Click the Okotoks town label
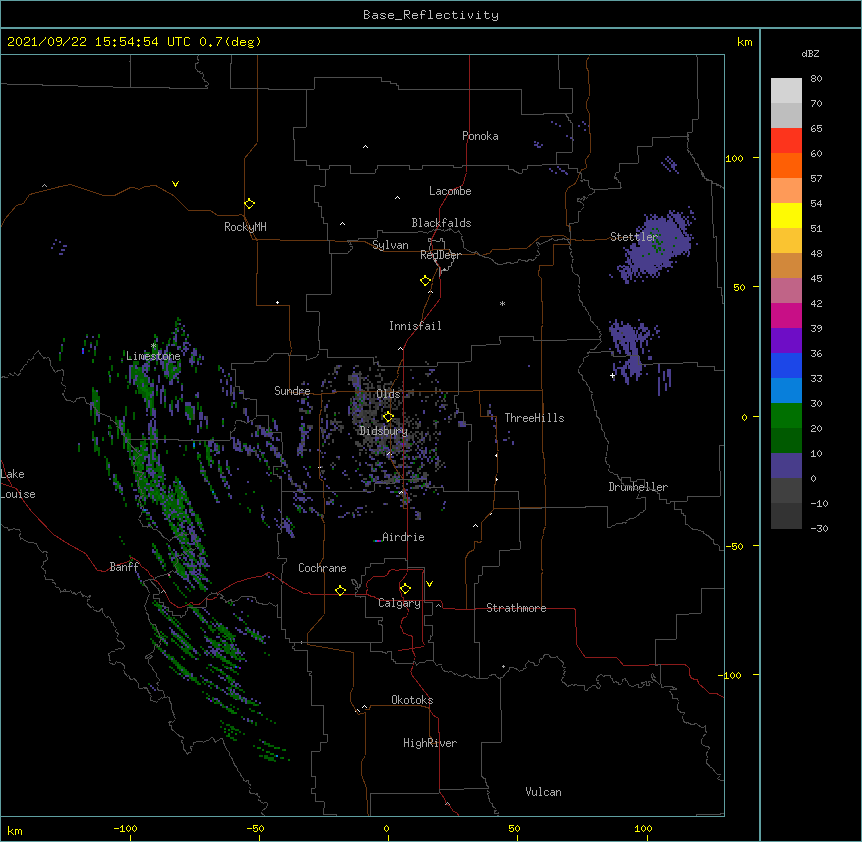 tap(412, 700)
